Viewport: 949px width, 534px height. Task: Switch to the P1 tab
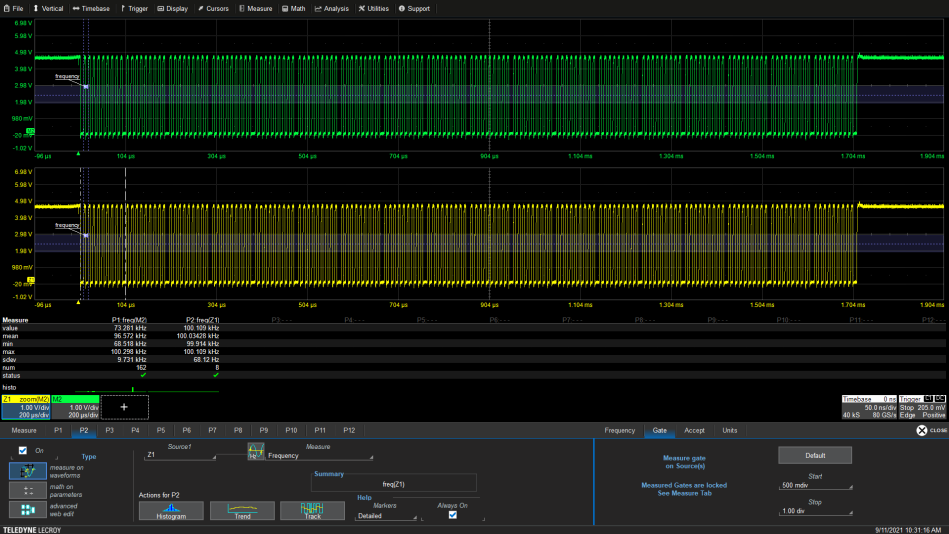58,430
